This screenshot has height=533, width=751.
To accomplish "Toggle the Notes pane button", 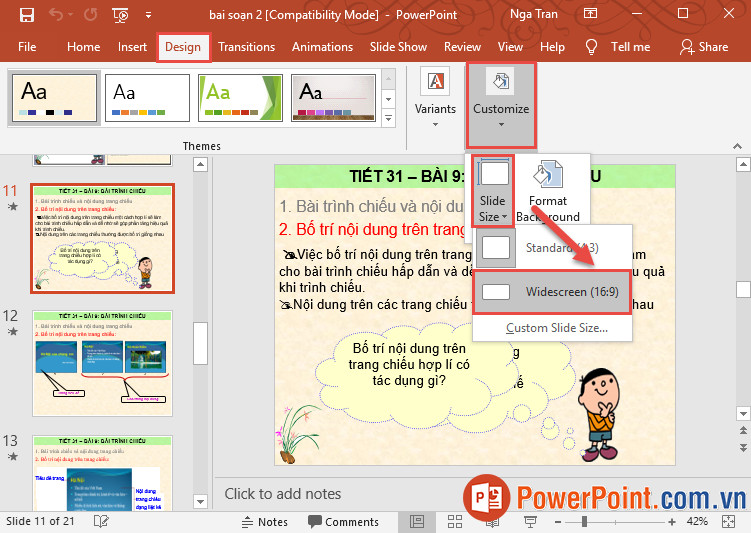I will (264, 522).
